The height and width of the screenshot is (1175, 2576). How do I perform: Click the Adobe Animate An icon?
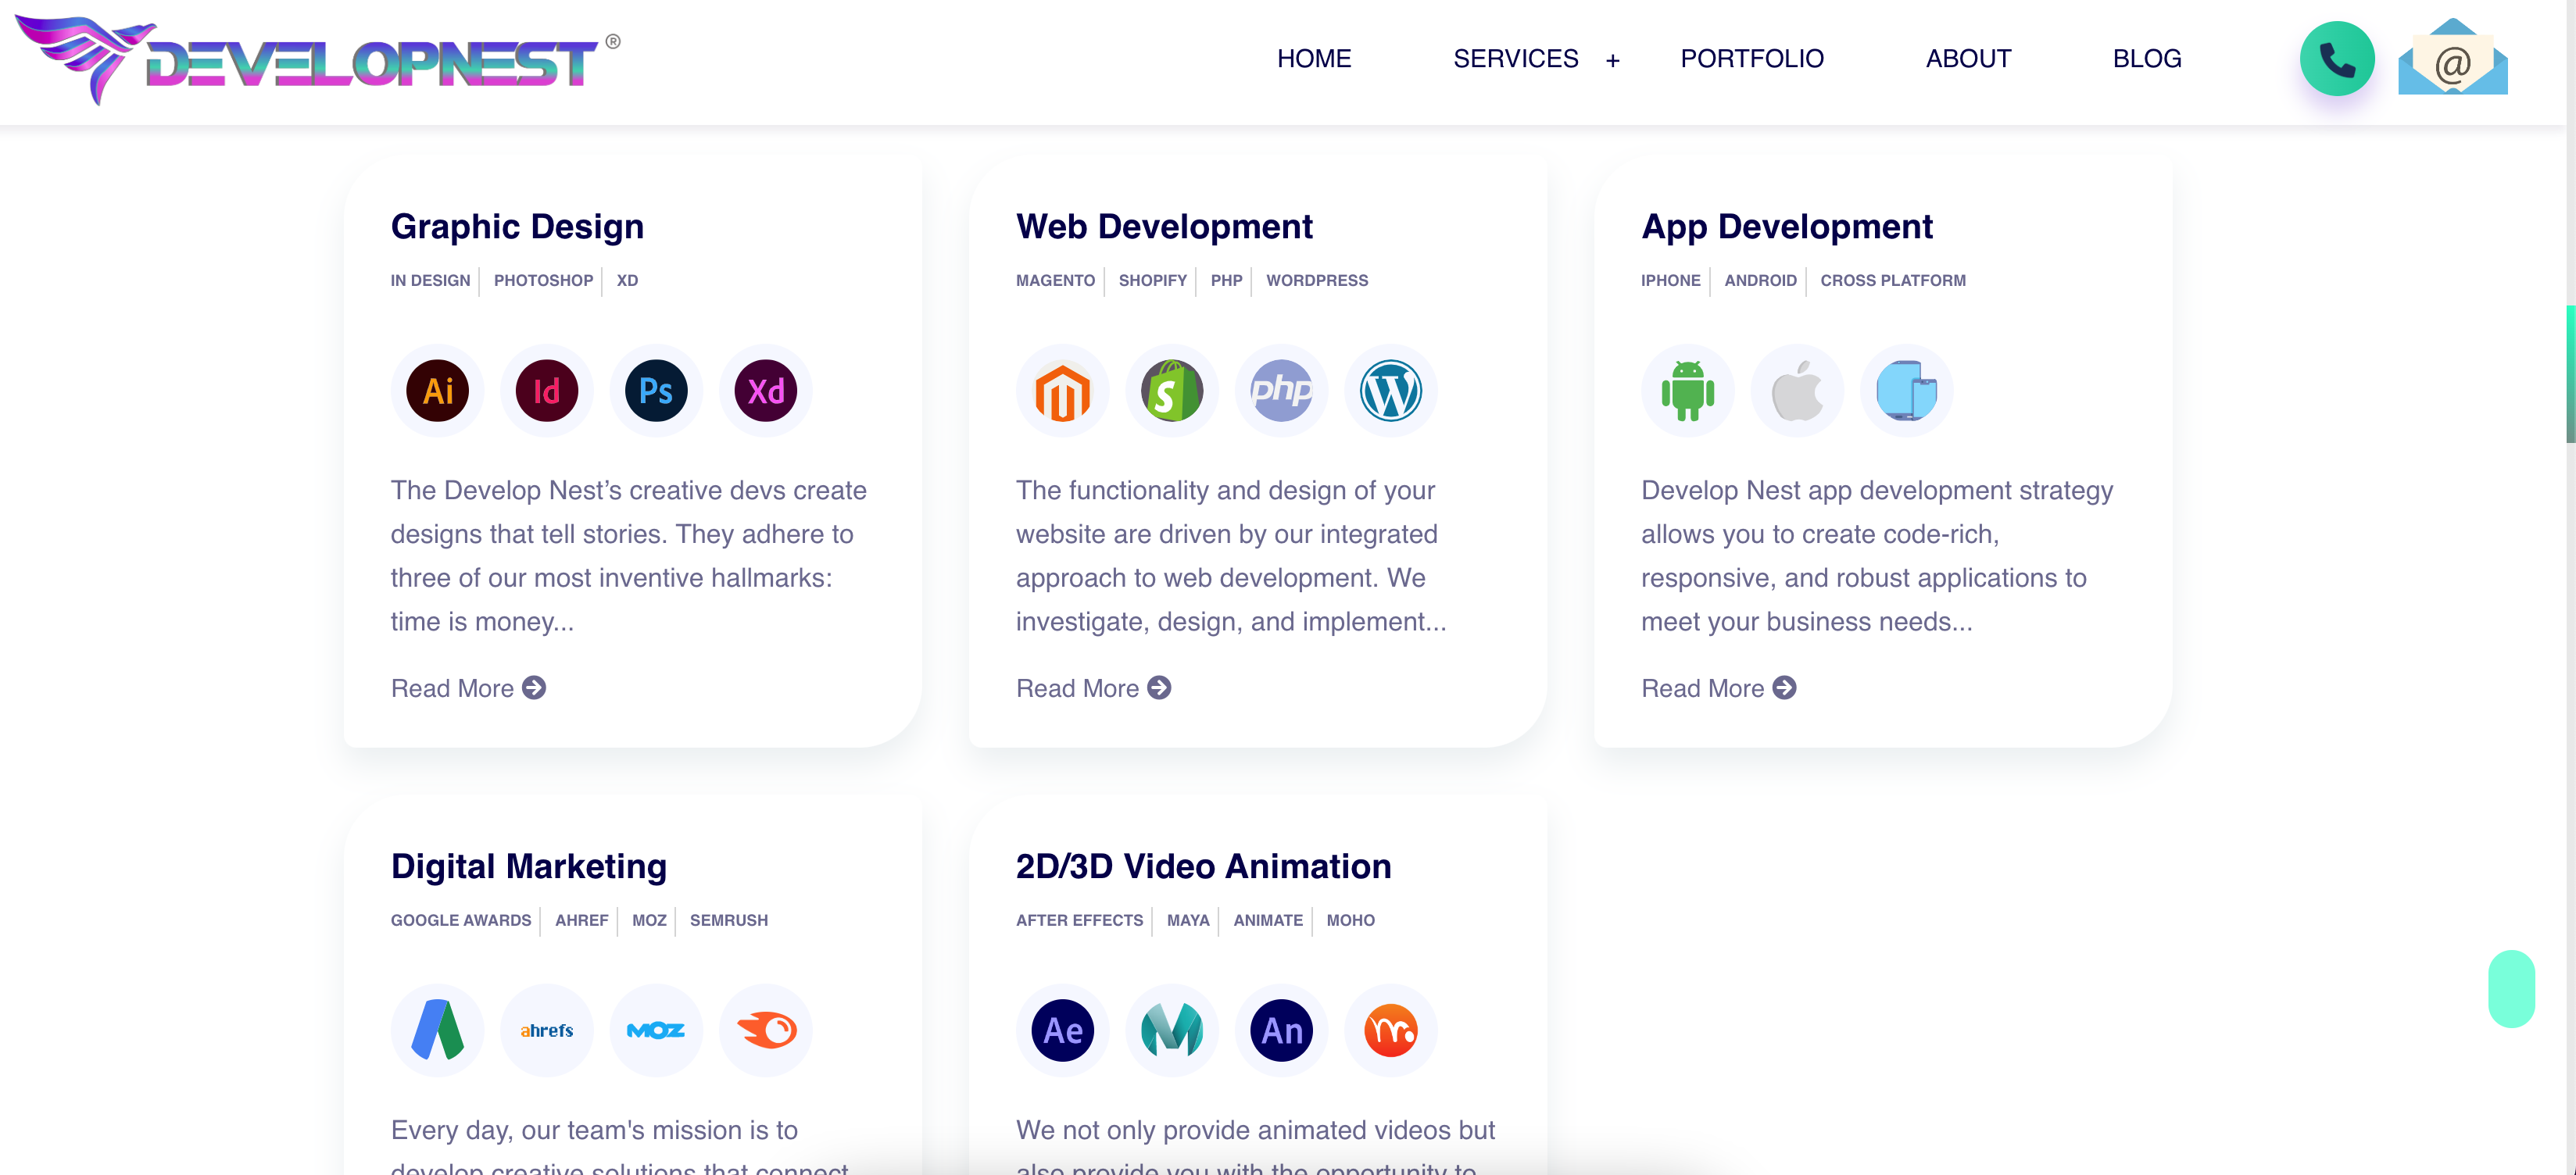(1281, 1030)
